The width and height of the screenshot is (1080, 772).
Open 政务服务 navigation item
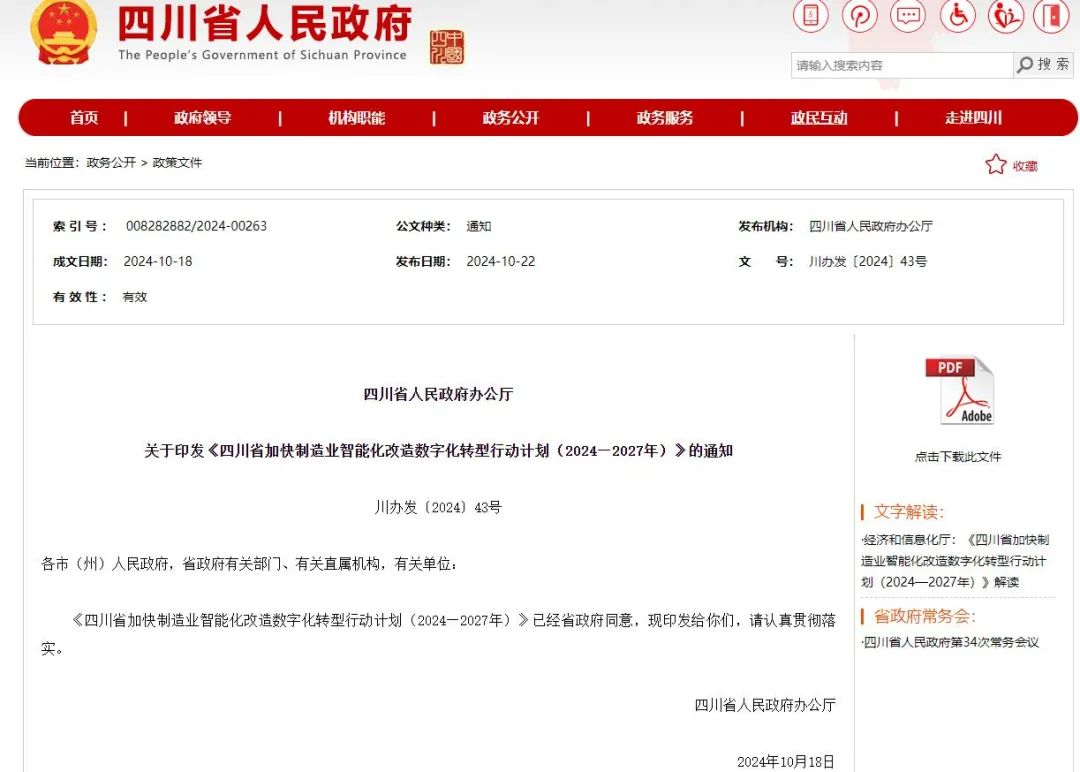click(x=665, y=118)
